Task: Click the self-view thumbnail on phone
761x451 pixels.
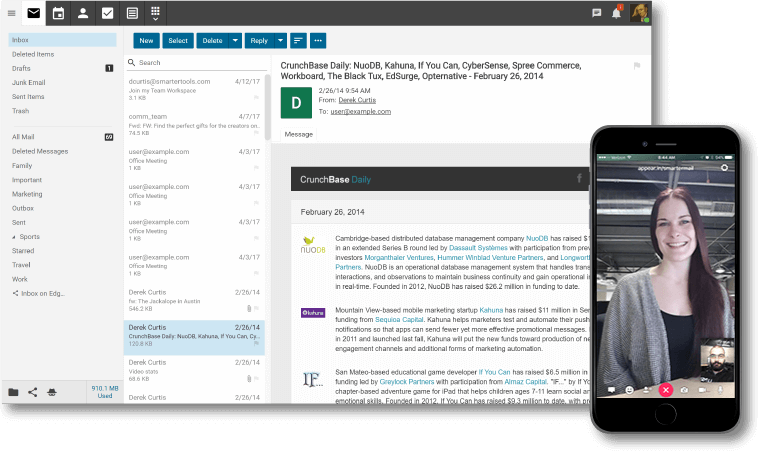Action: pos(718,360)
